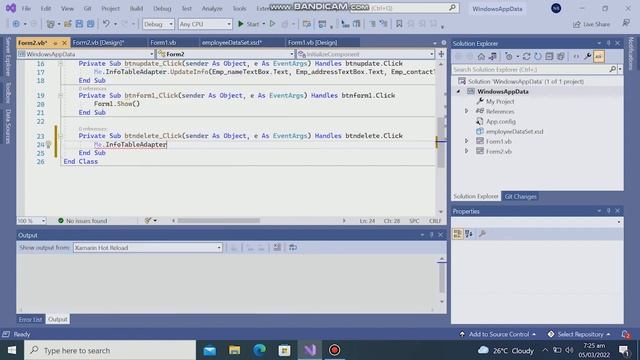The height and width of the screenshot is (360, 640).
Task: Click the Properties wrench in Solution Explorer
Action: coord(587,57)
